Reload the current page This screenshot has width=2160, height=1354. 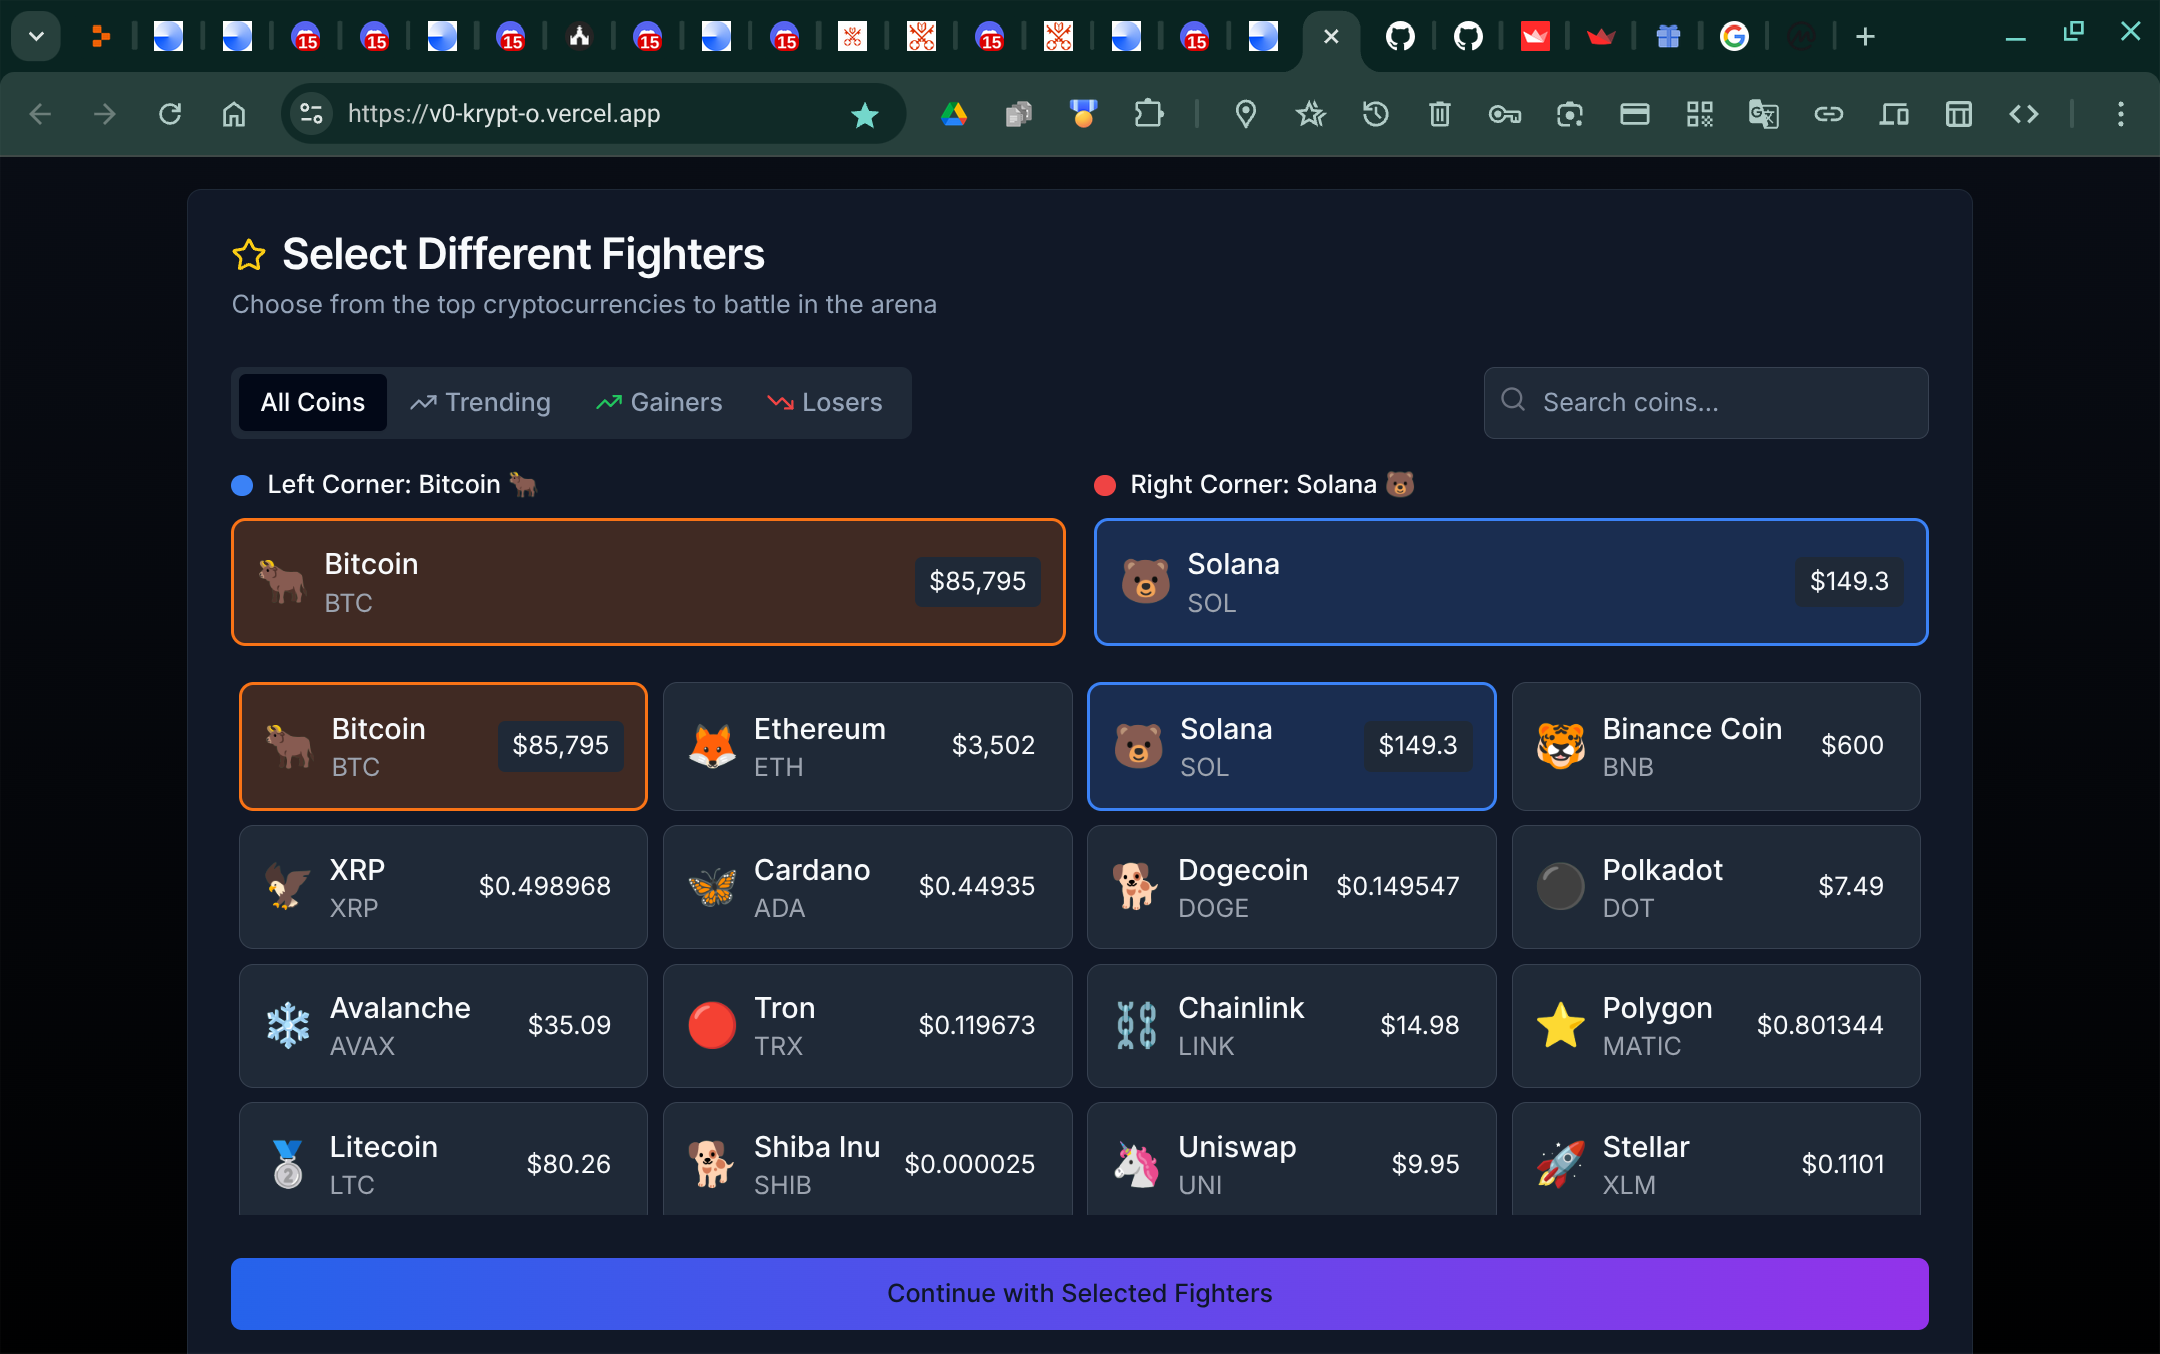[170, 114]
